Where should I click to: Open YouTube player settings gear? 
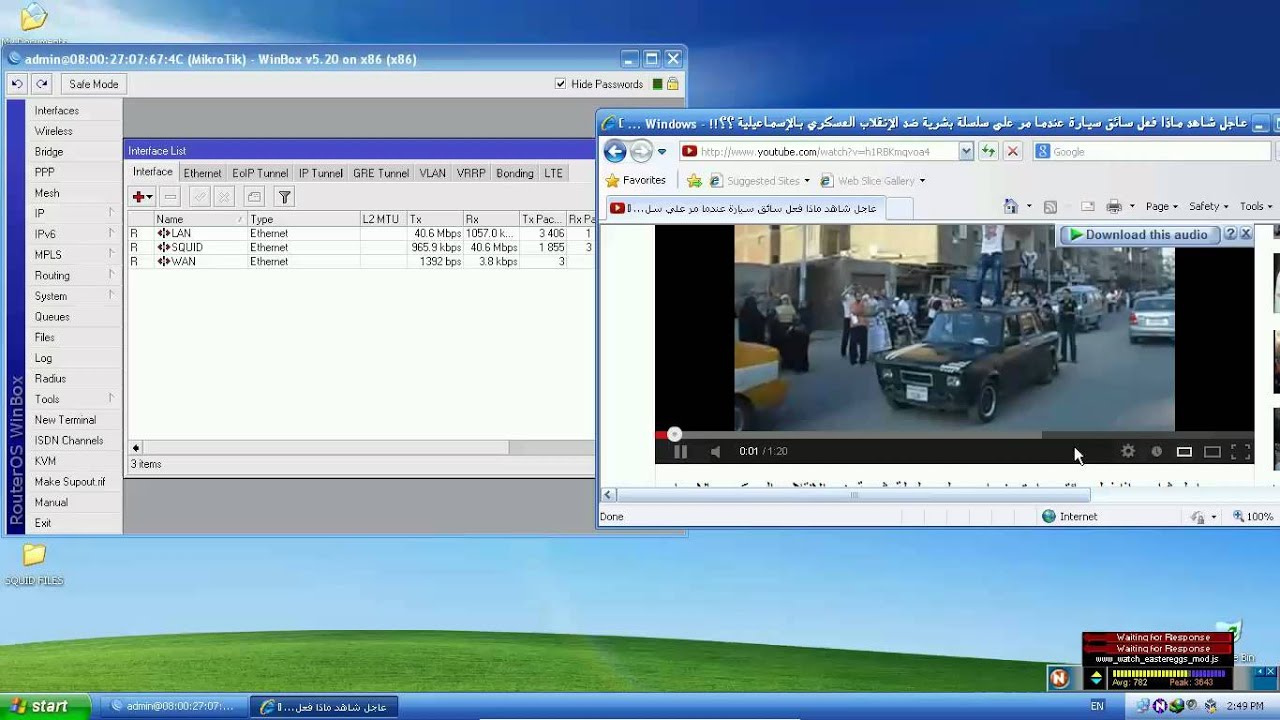pyautogui.click(x=1128, y=451)
